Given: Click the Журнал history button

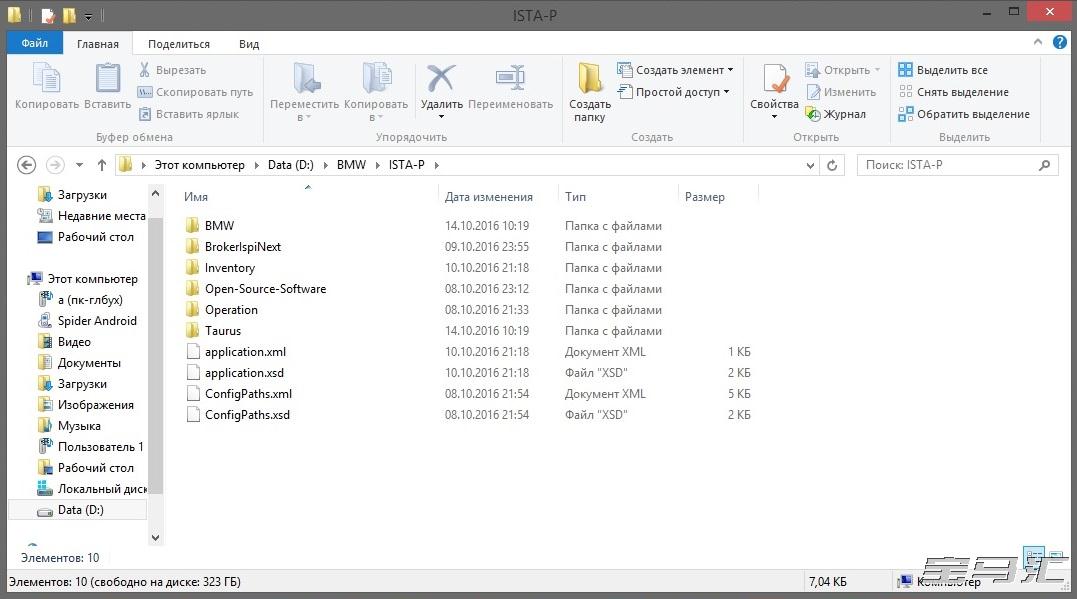Looking at the screenshot, I should pos(836,114).
